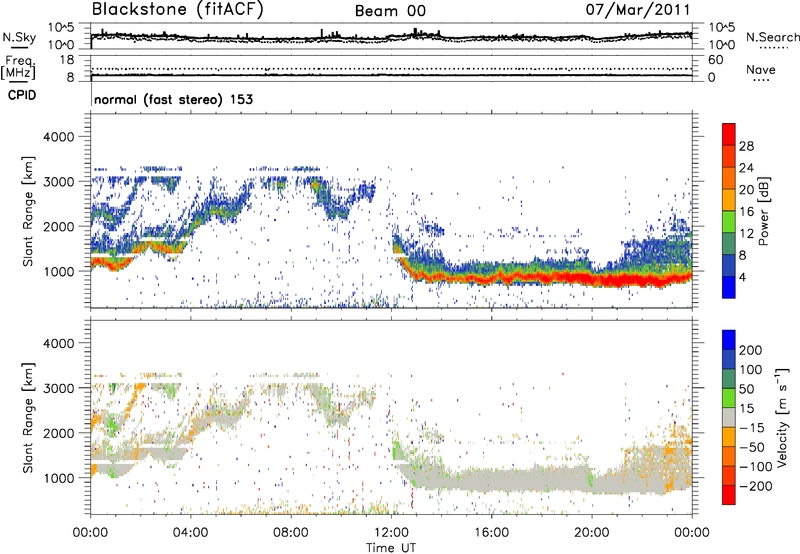The height and width of the screenshot is (554, 800).
Task: Click the Blackstone (fitACF) title
Action: click(x=178, y=10)
